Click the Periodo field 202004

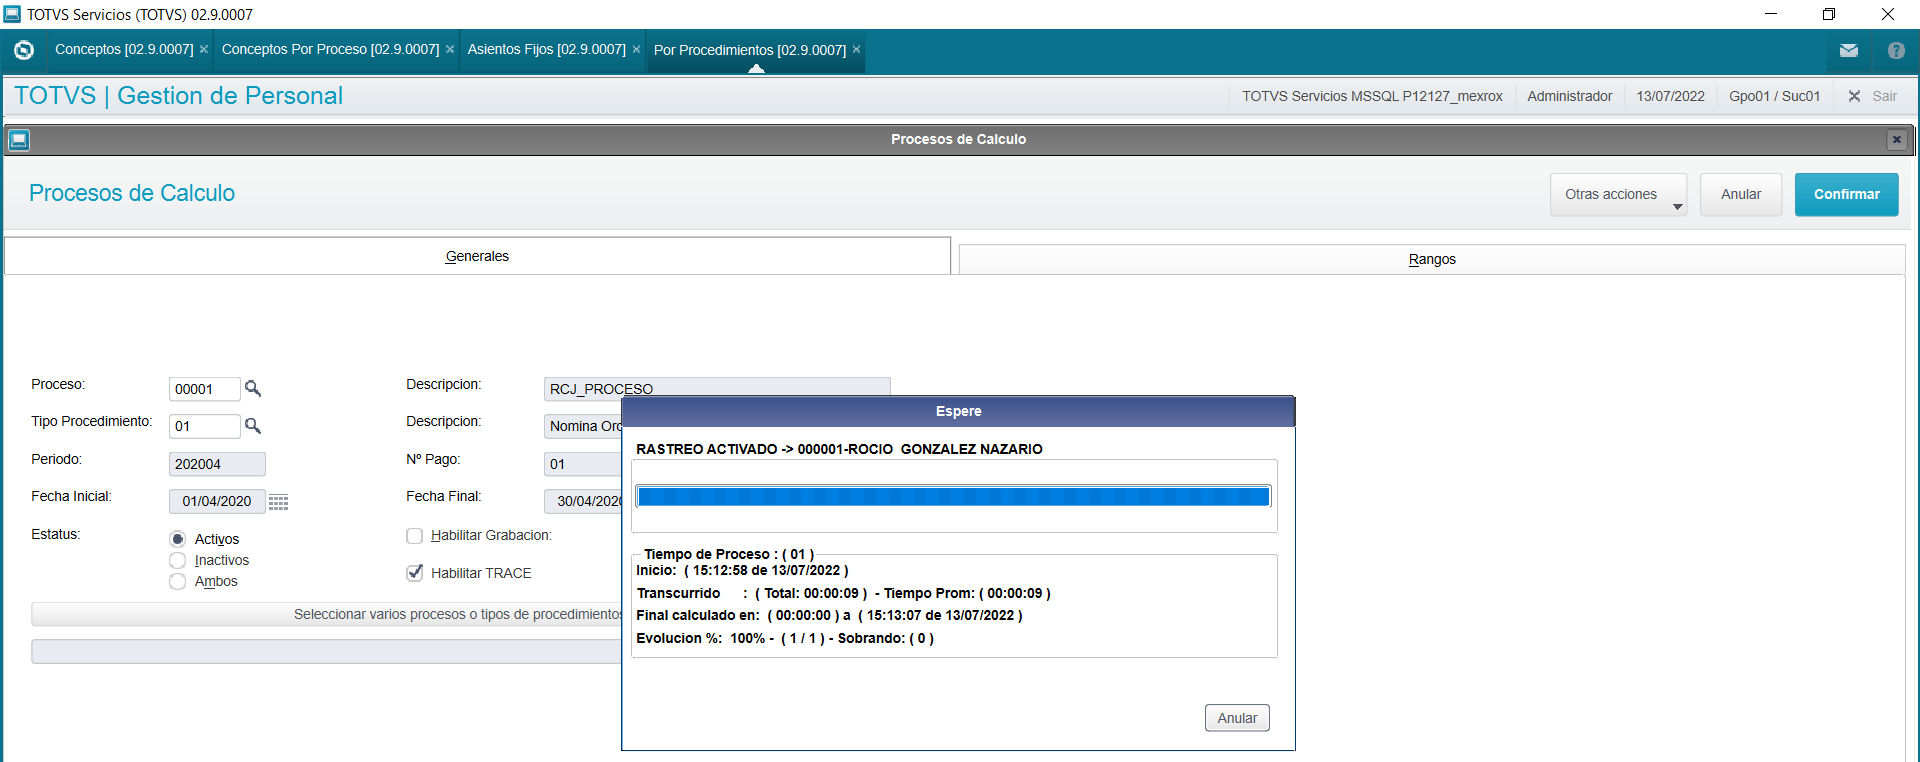pyautogui.click(x=217, y=464)
